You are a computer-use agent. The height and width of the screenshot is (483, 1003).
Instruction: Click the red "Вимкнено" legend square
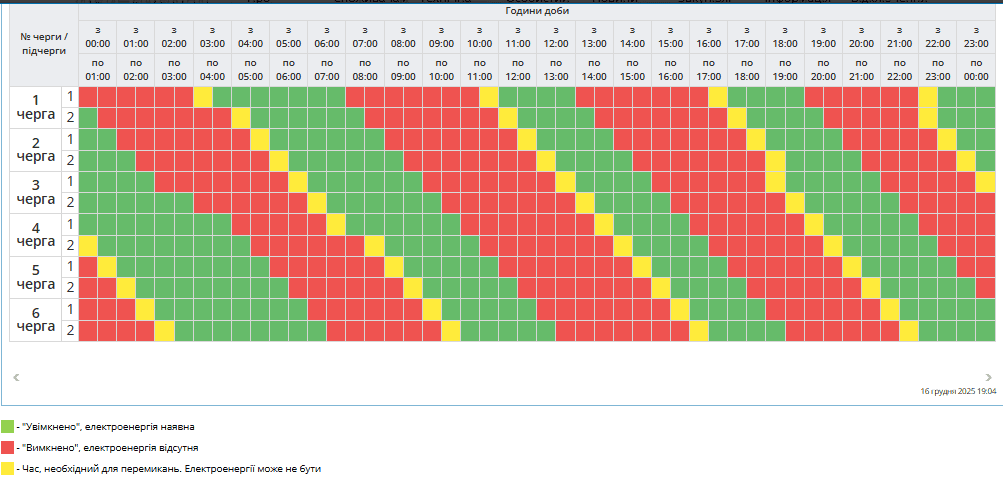pos(7,447)
